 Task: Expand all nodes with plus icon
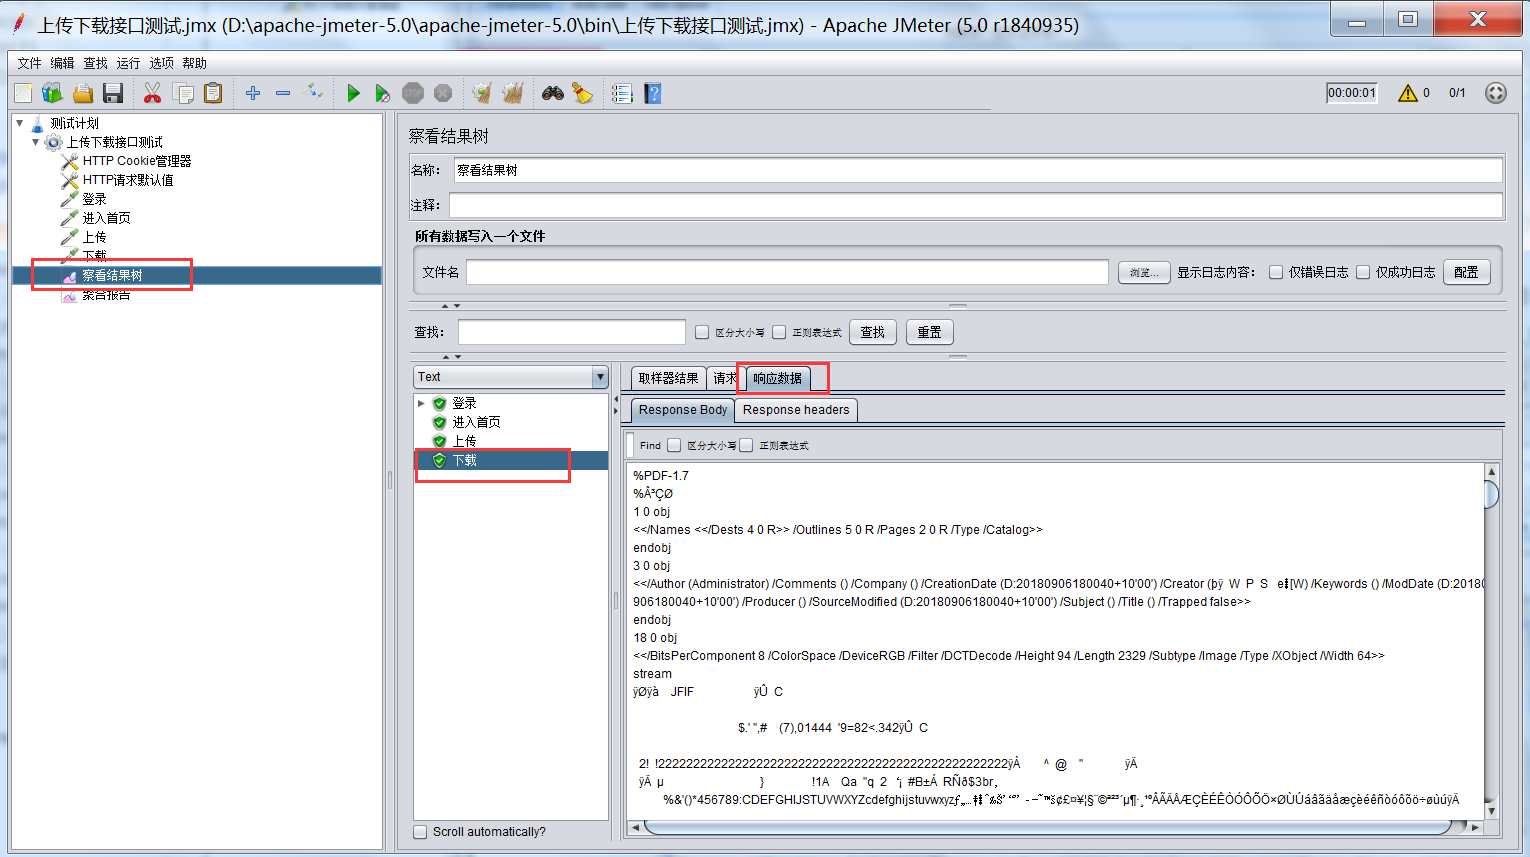[x=253, y=93]
